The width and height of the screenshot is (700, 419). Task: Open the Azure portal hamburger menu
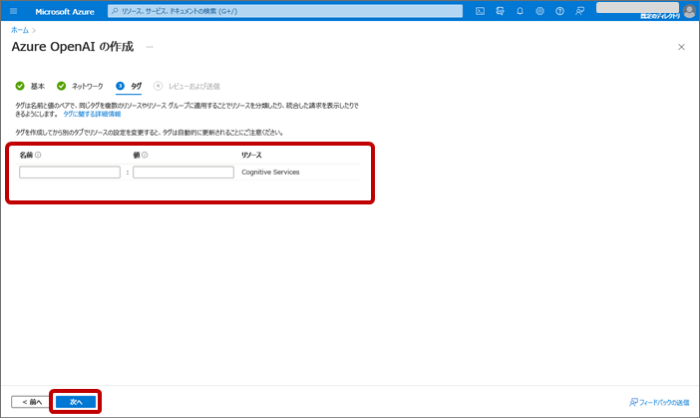tap(13, 11)
